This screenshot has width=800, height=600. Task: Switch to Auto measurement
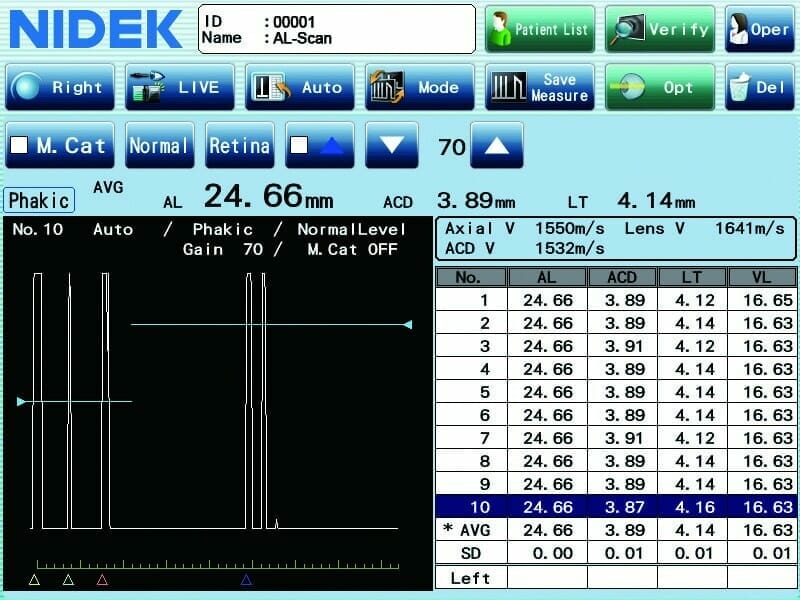(300, 87)
